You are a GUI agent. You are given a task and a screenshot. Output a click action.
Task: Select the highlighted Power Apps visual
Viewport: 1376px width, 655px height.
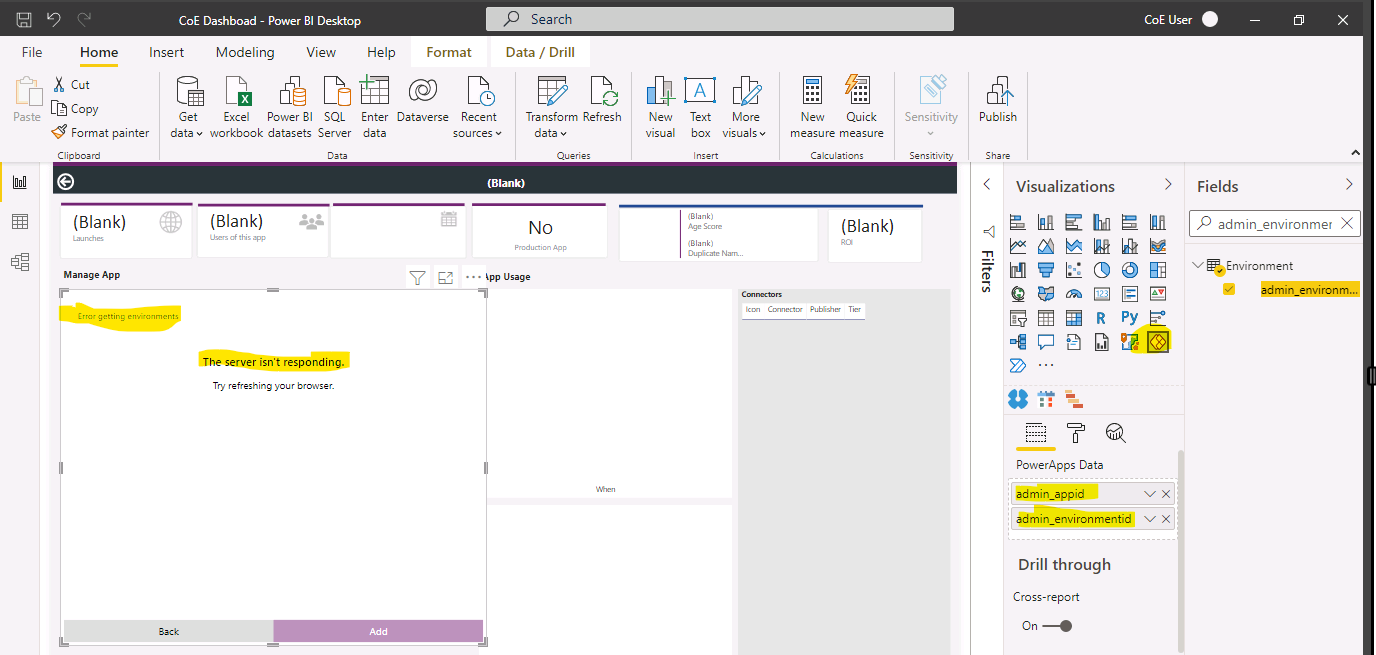coord(1158,341)
